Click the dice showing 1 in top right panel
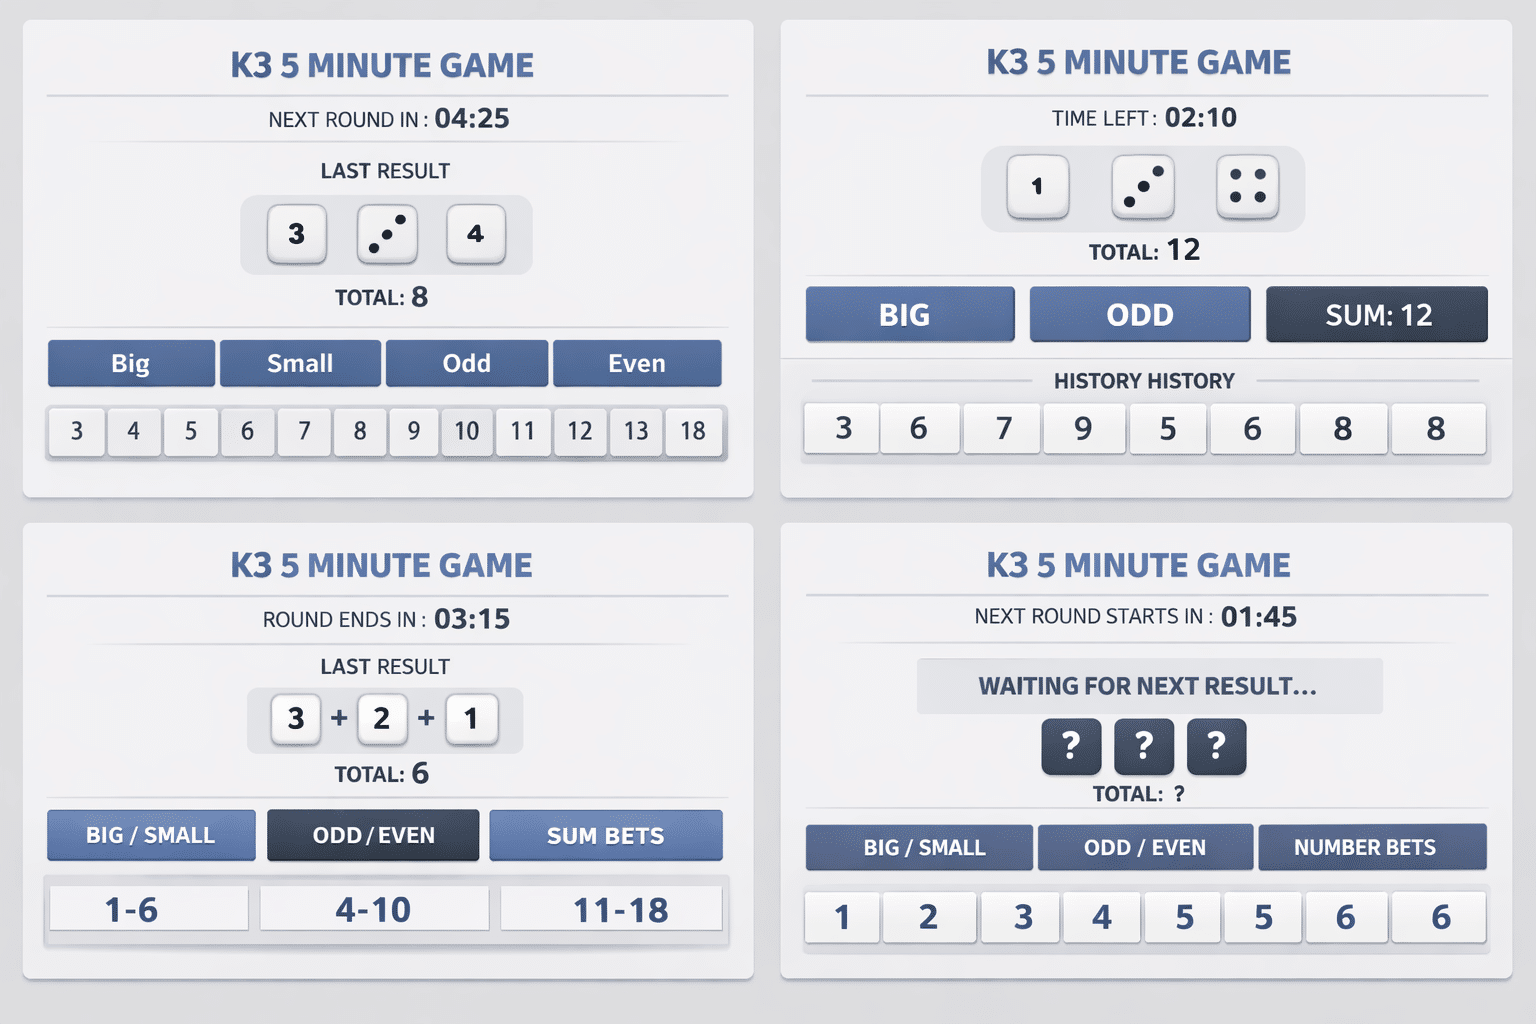This screenshot has height=1024, width=1536. click(x=1037, y=188)
